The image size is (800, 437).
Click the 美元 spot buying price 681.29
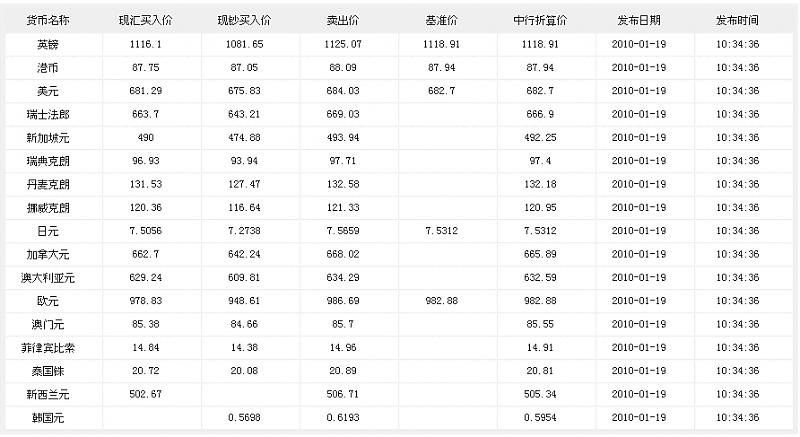(x=145, y=91)
